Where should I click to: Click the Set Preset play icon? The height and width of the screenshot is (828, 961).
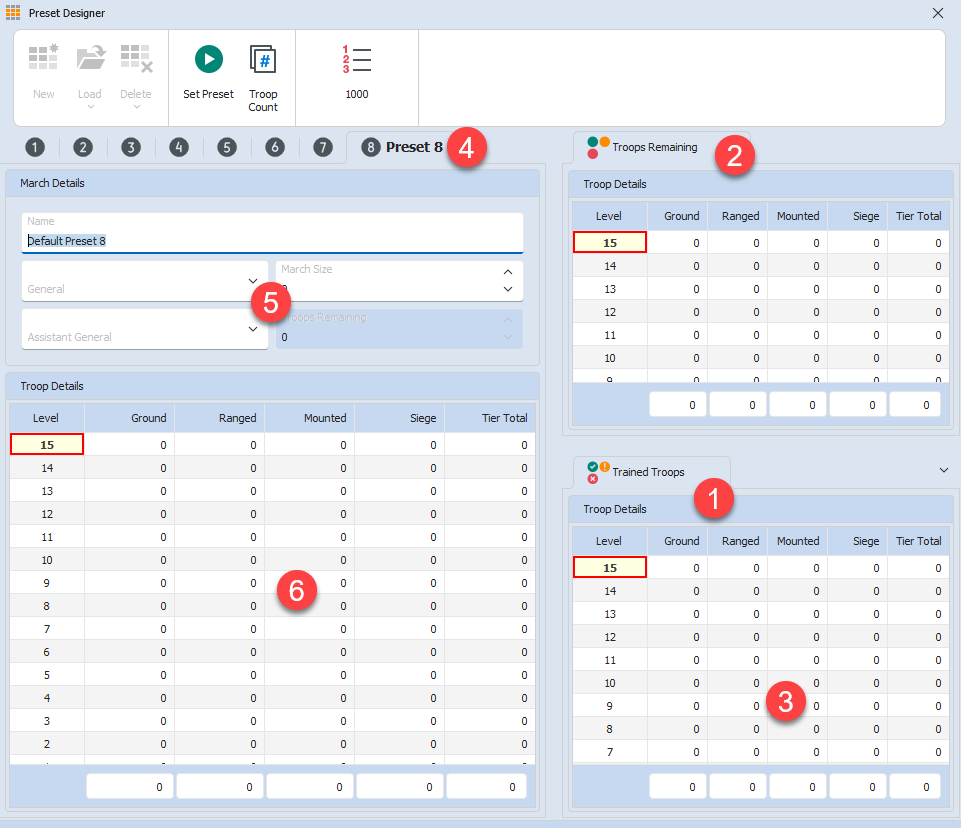pos(208,59)
